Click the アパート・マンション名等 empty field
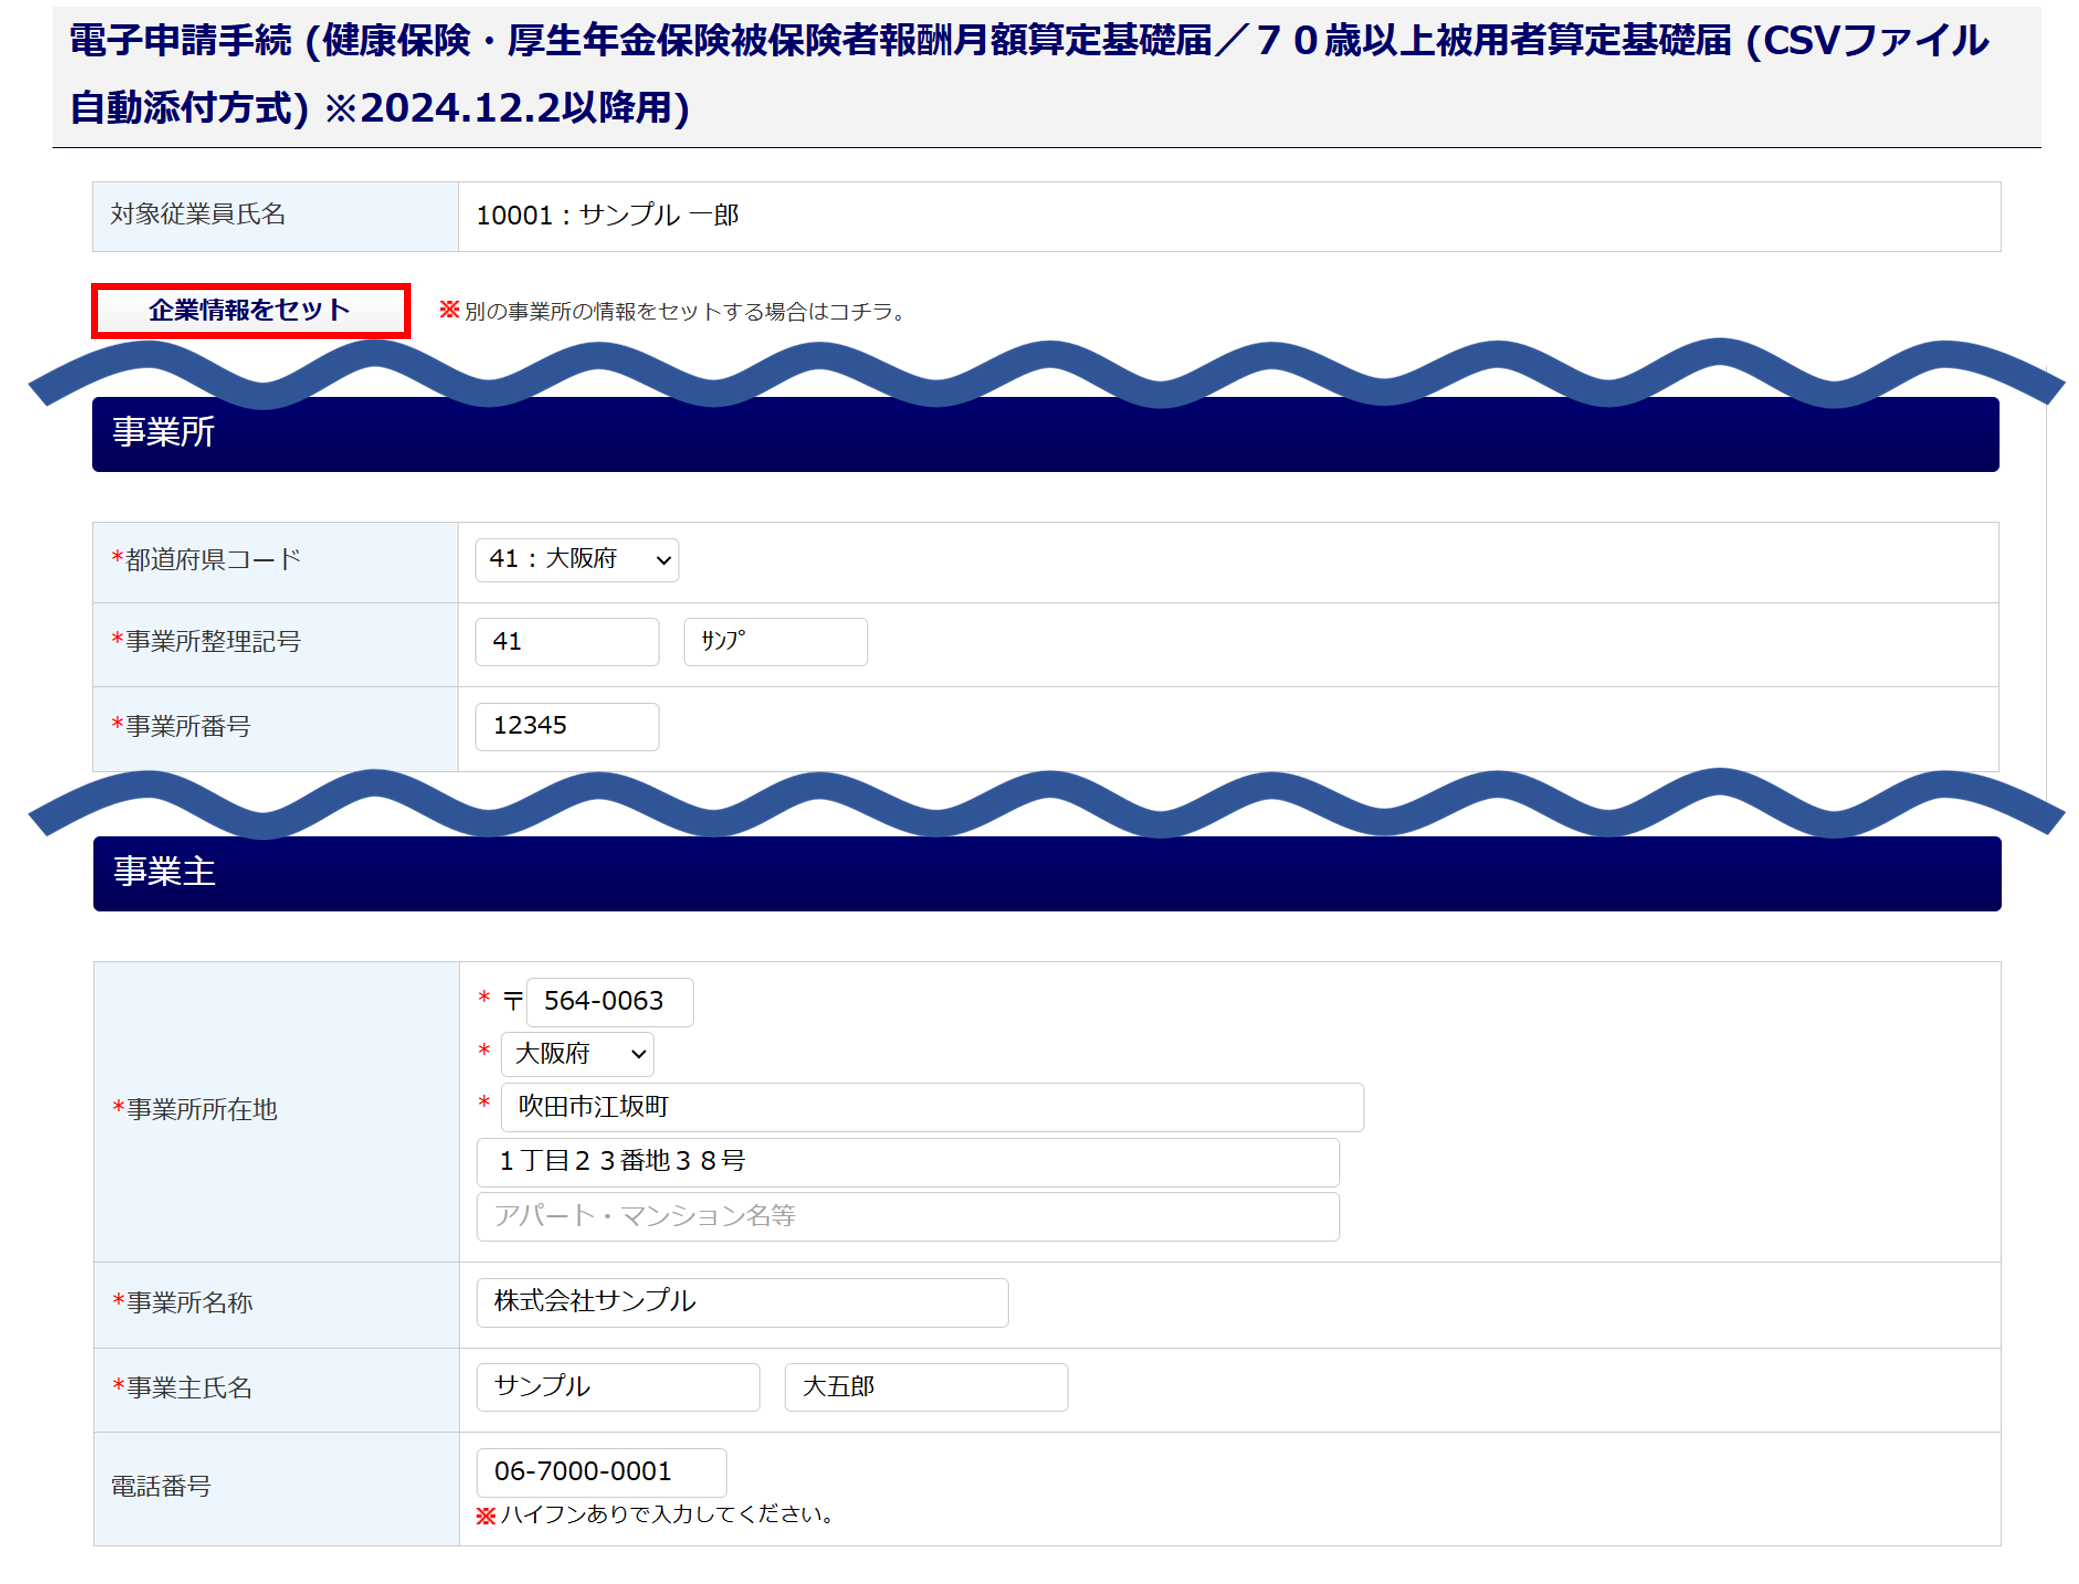Image resolution: width=2079 pixels, height=1584 pixels. (x=907, y=1217)
